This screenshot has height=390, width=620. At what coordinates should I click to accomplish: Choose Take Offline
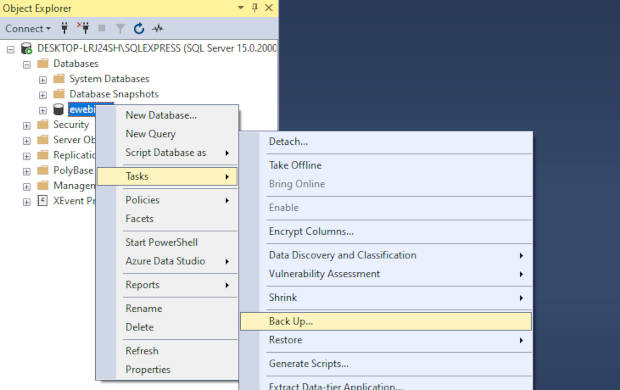tap(386, 165)
